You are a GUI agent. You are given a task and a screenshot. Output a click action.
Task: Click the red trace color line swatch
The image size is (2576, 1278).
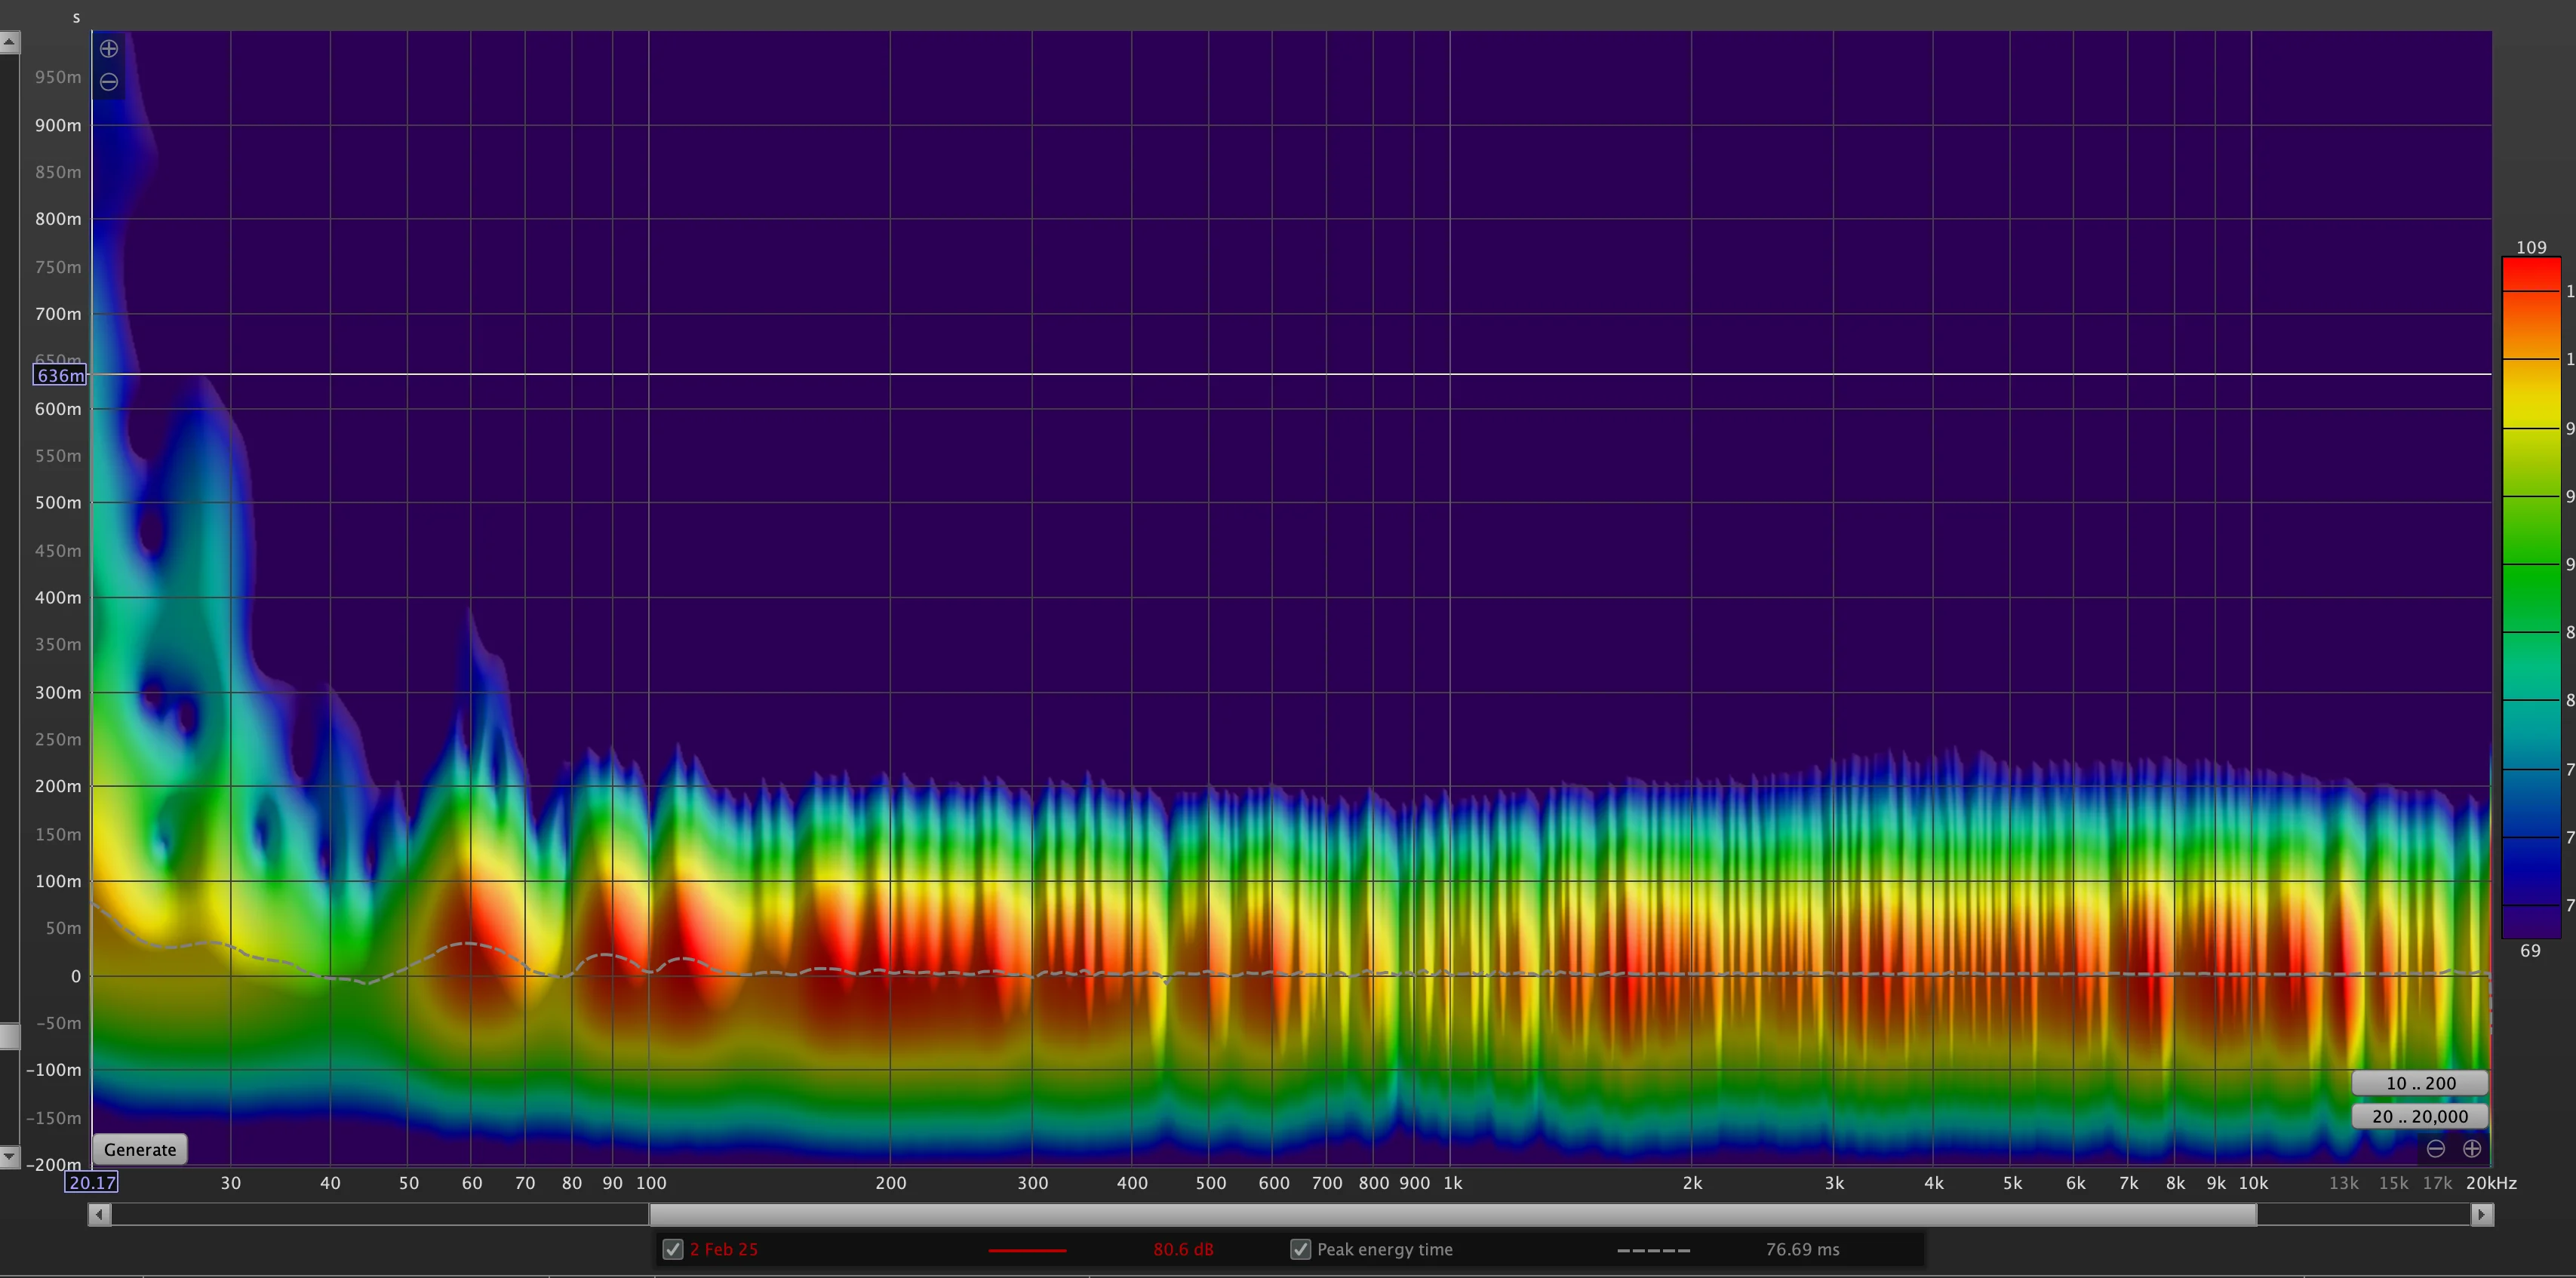(x=1027, y=1250)
